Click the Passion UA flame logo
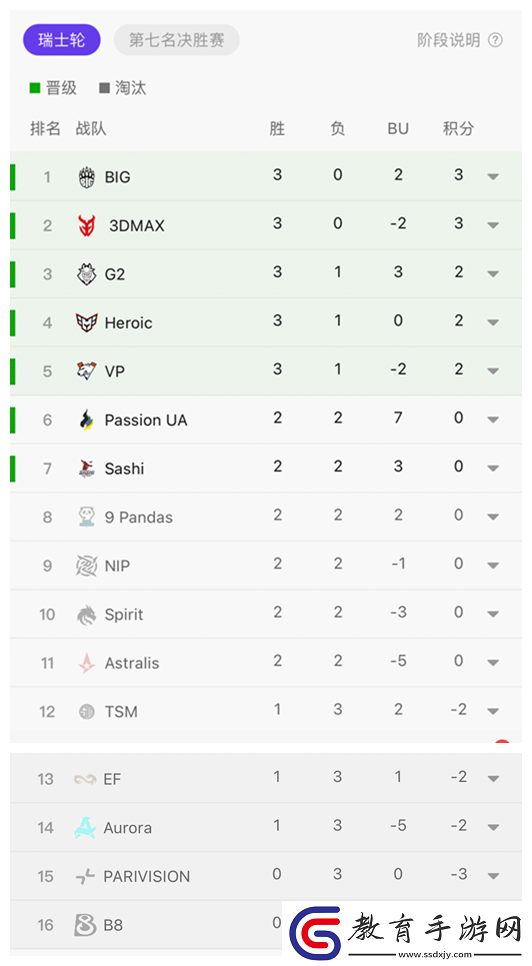This screenshot has height=966, width=532. point(87,420)
